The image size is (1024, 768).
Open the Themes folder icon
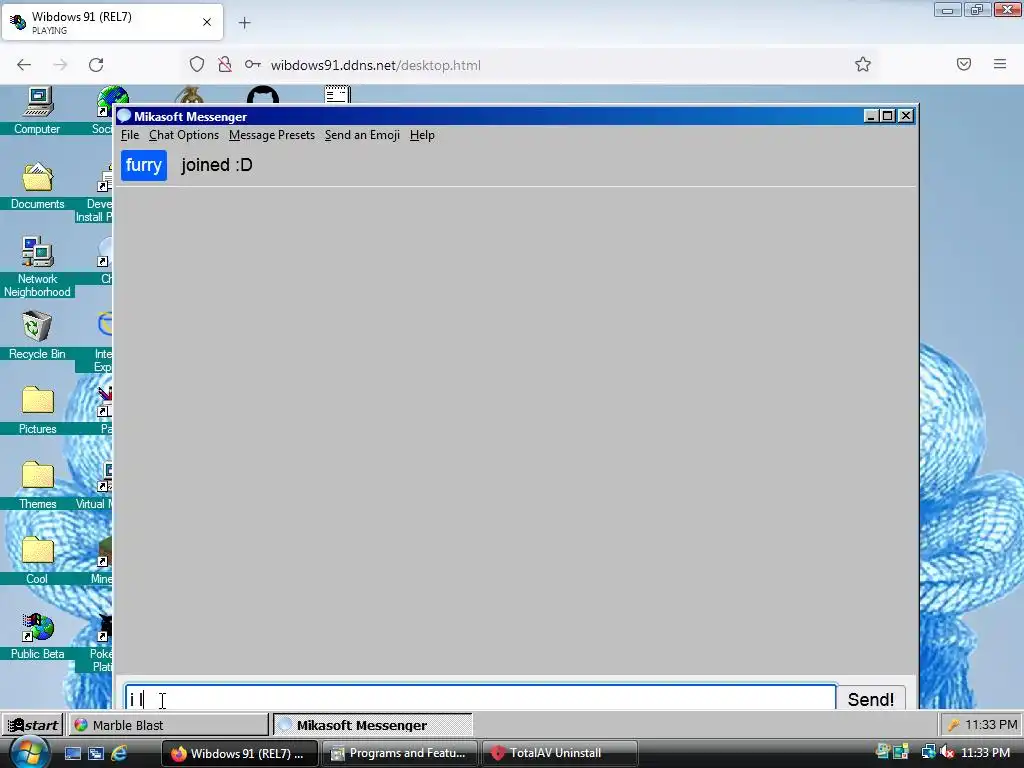(37, 485)
